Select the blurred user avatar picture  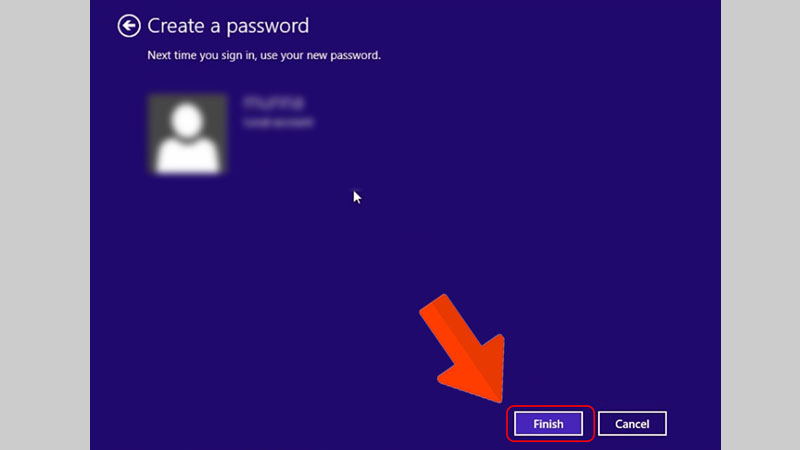[187, 134]
